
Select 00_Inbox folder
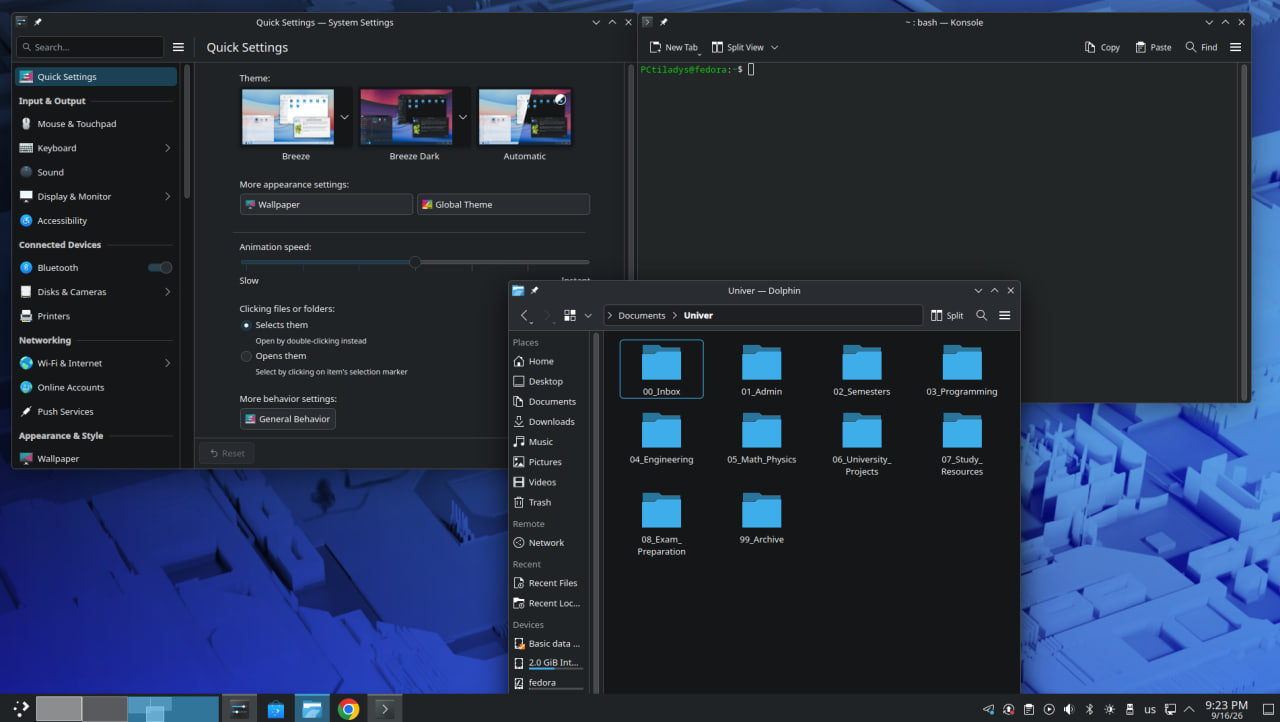pos(661,369)
